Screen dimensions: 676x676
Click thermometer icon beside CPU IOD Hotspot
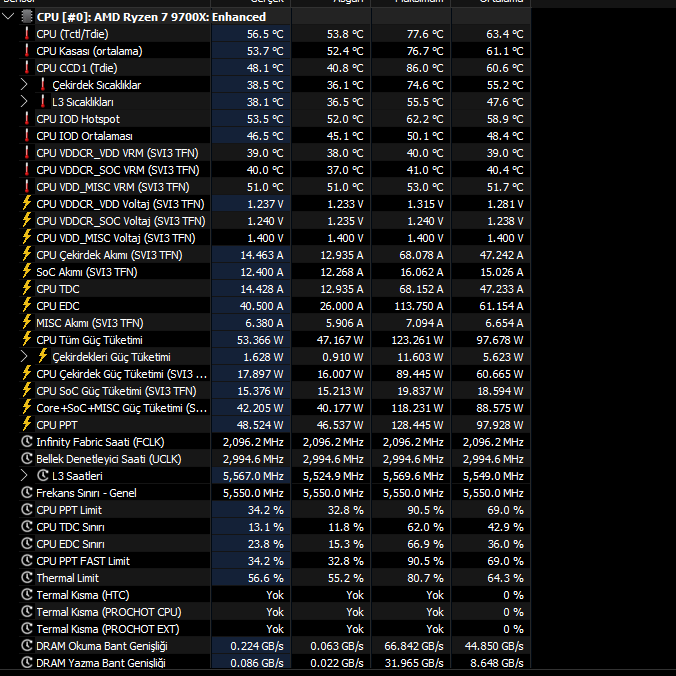(x=27, y=119)
